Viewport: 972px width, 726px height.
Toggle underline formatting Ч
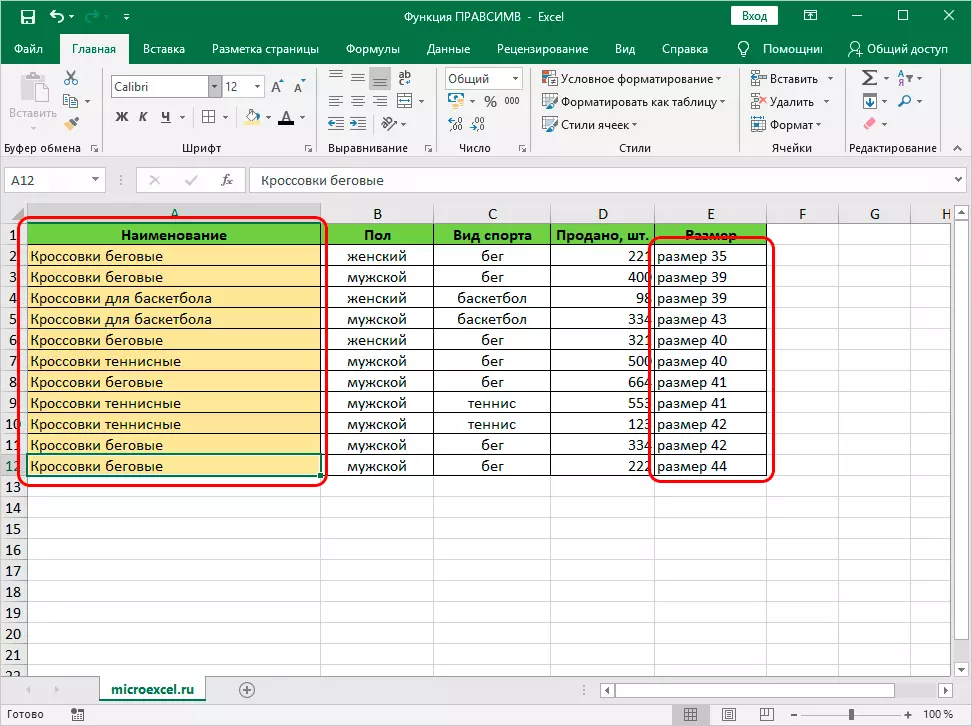[x=166, y=117]
